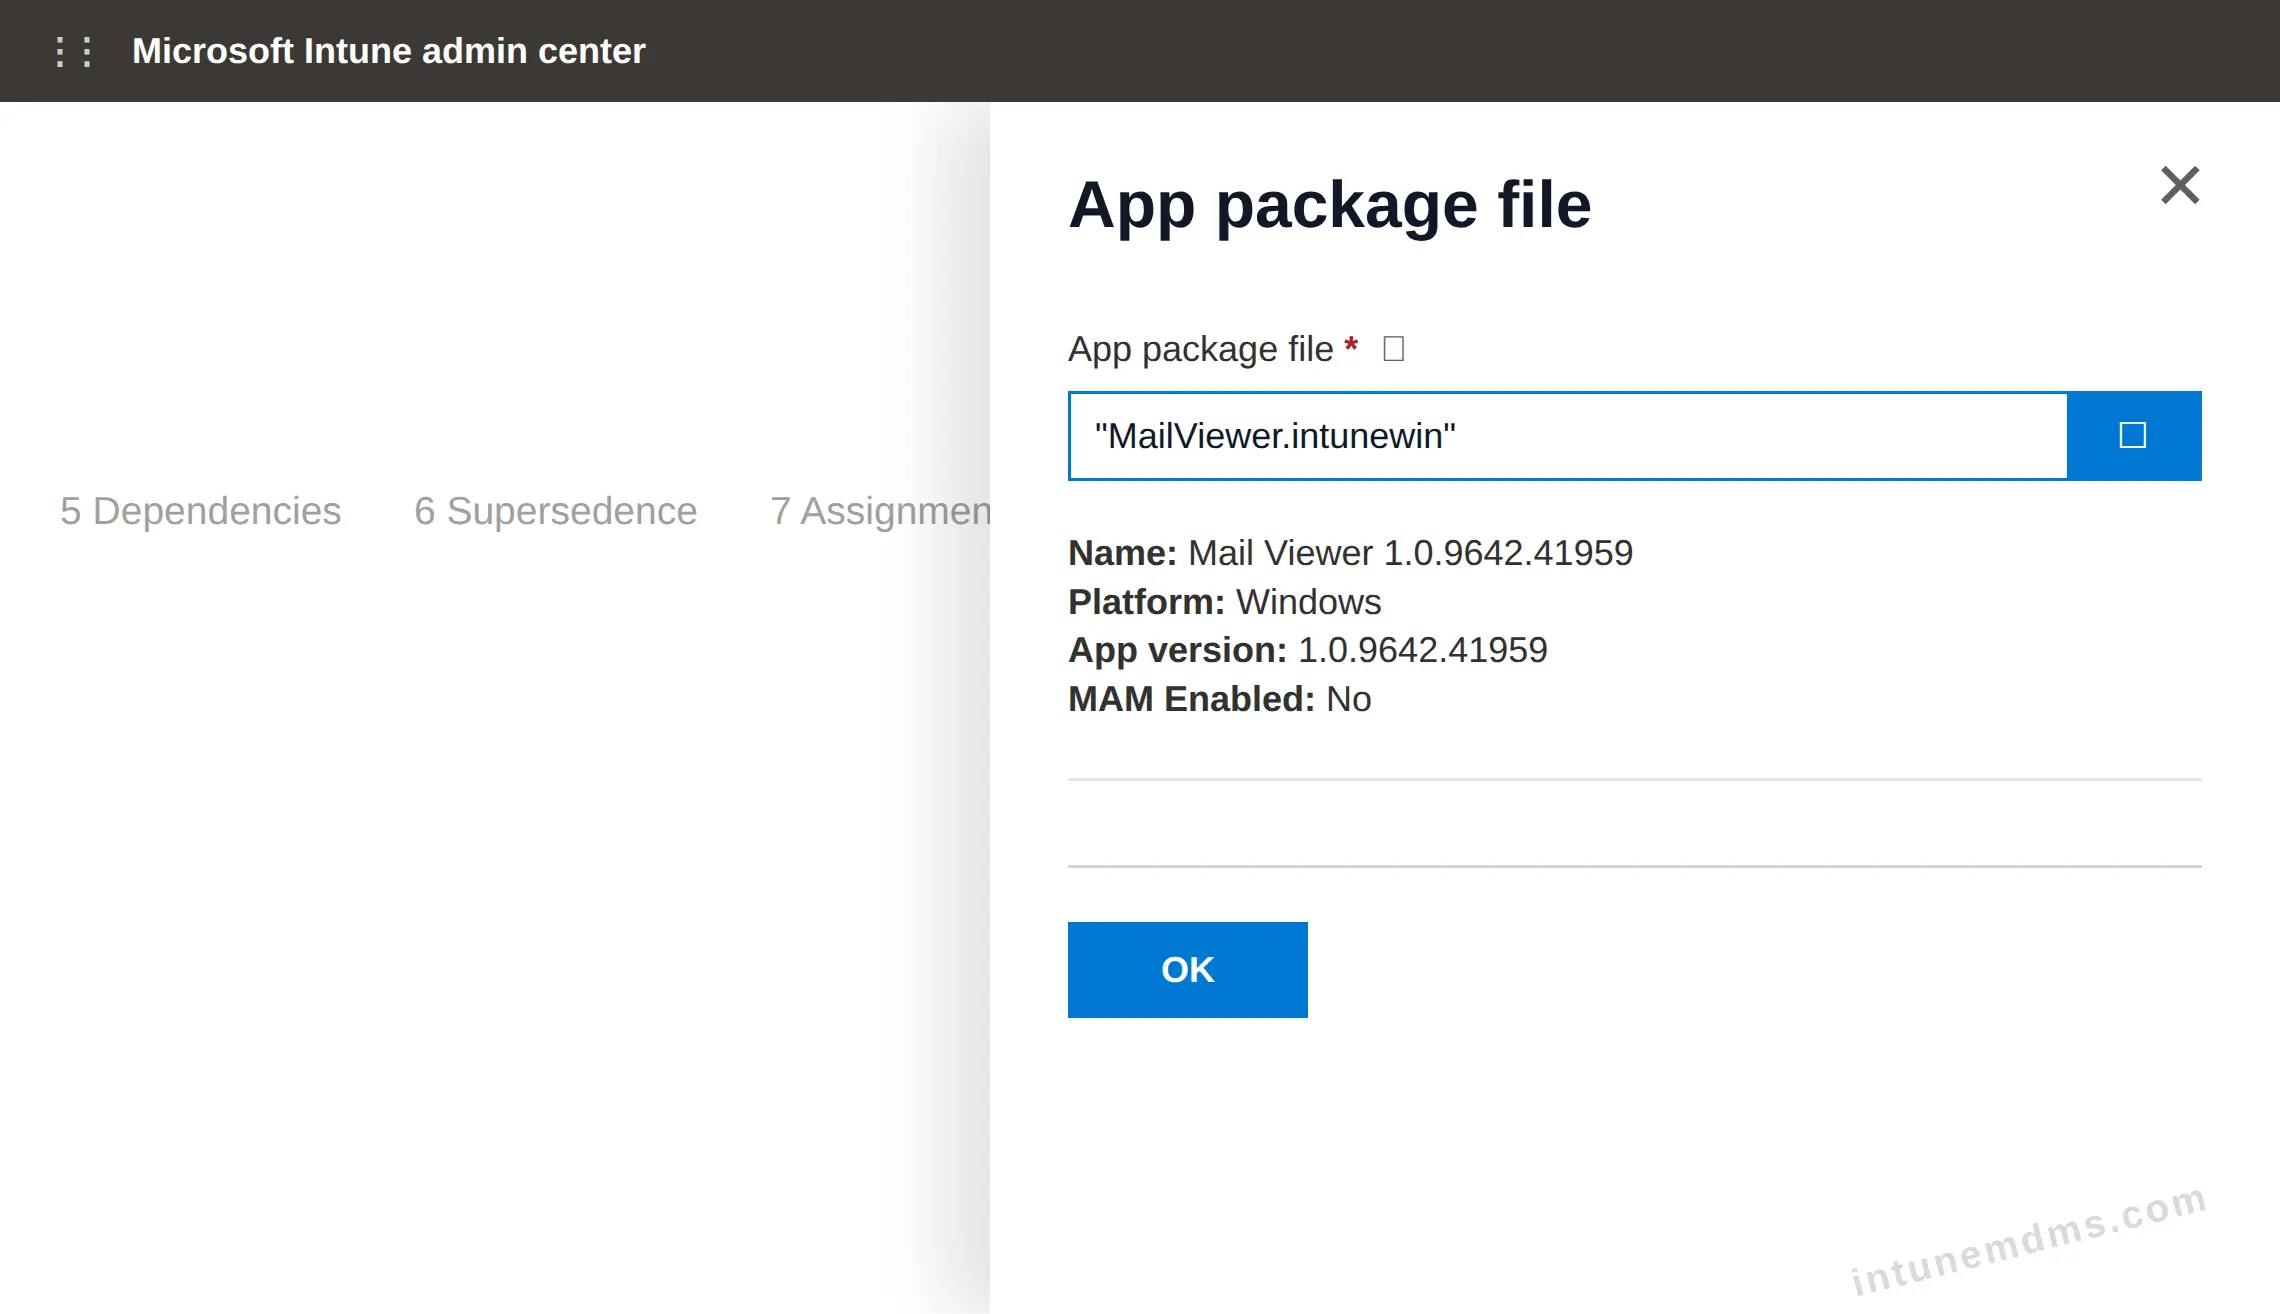The width and height of the screenshot is (2280, 1314).
Task: Click info icon beside App package file label
Action: pyautogui.click(x=1393, y=349)
